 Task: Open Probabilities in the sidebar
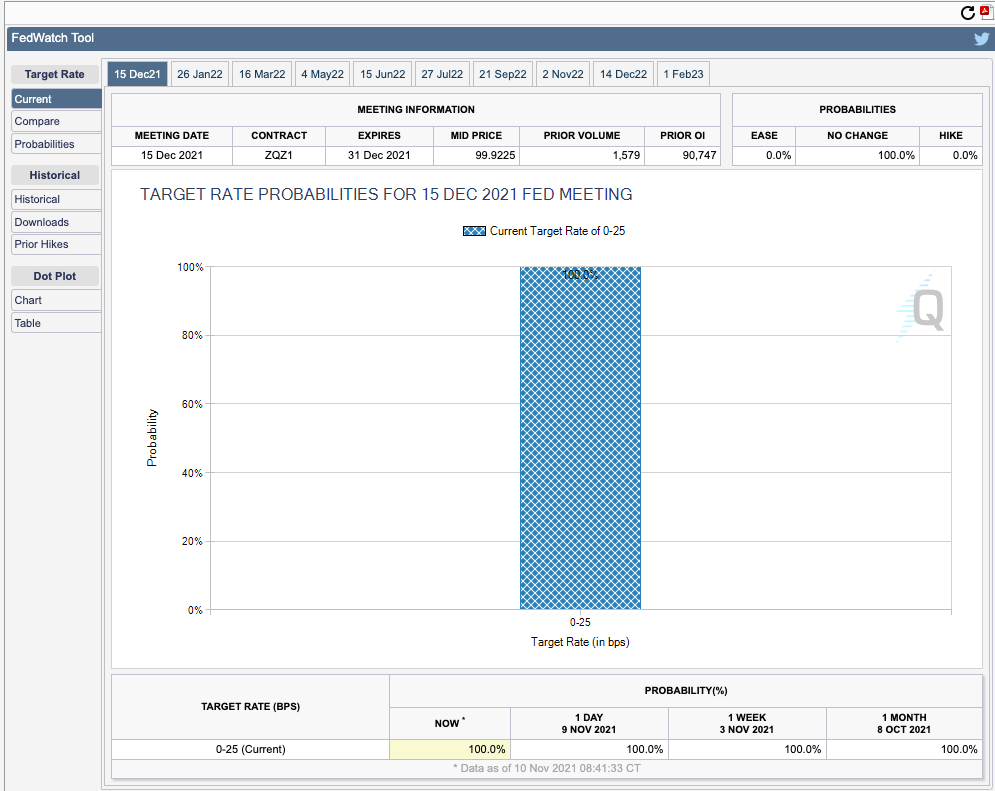click(x=56, y=144)
